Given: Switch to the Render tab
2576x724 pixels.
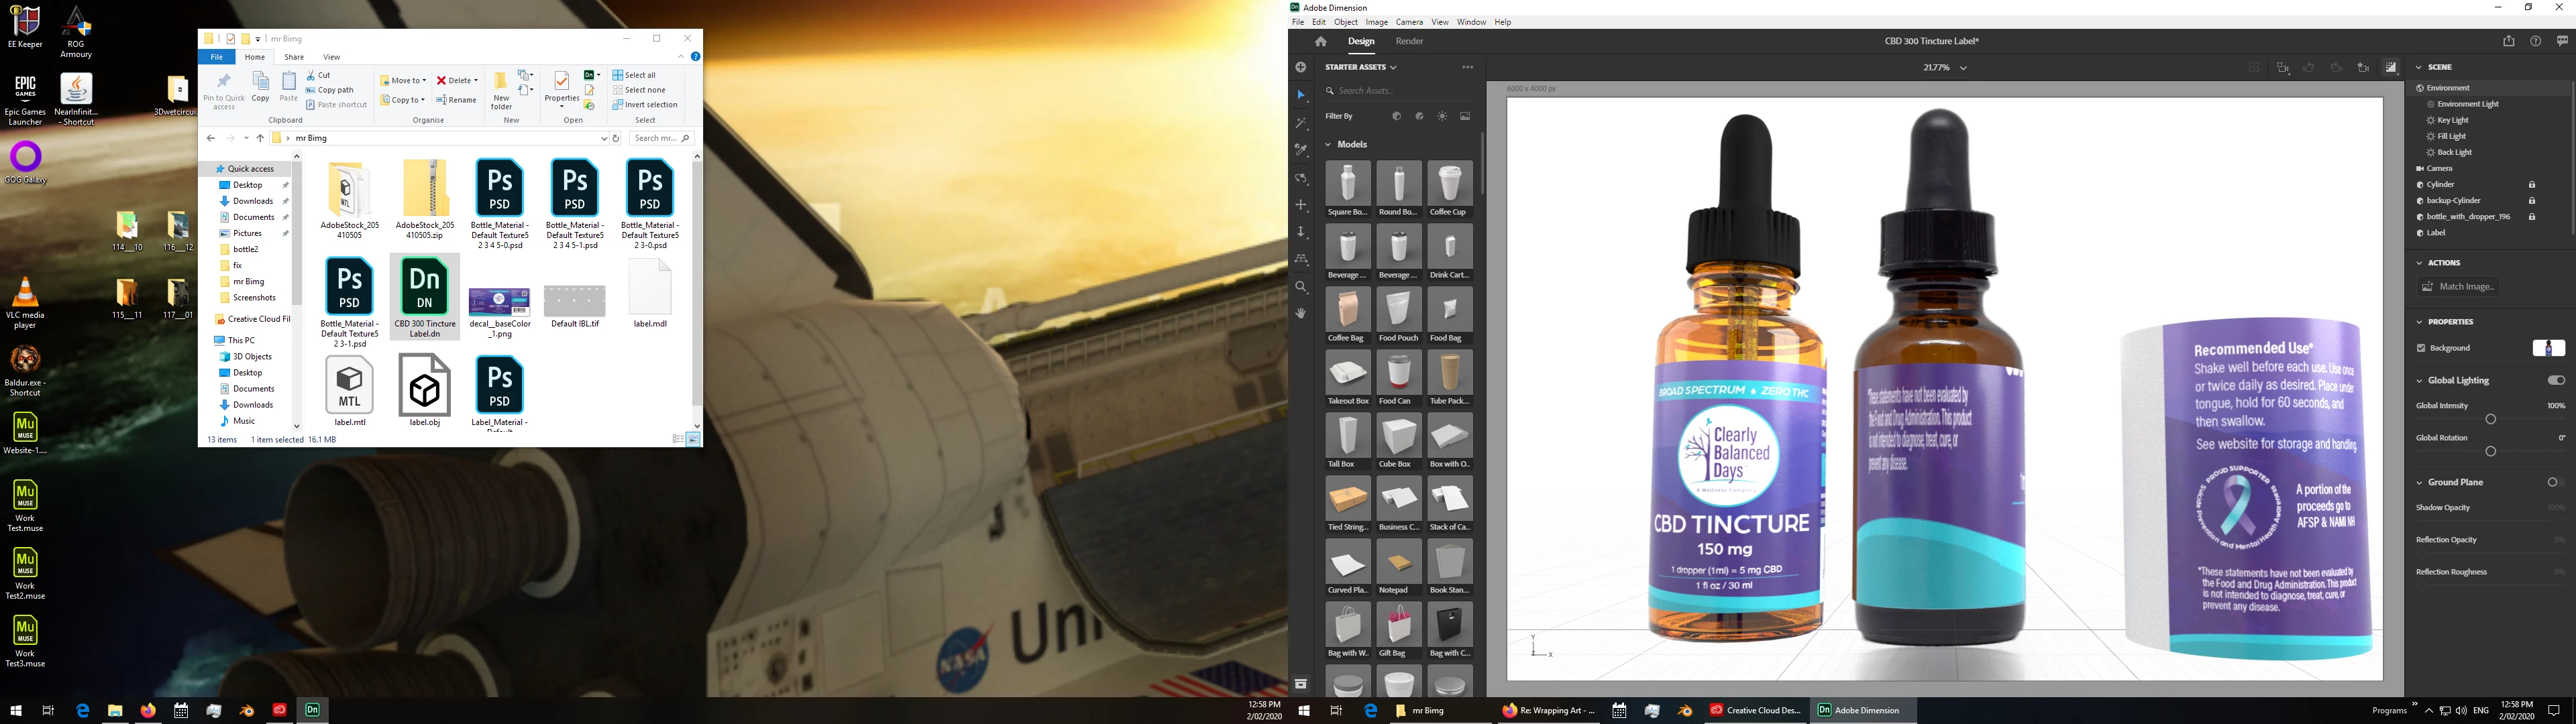Looking at the screenshot, I should pyautogui.click(x=1409, y=41).
